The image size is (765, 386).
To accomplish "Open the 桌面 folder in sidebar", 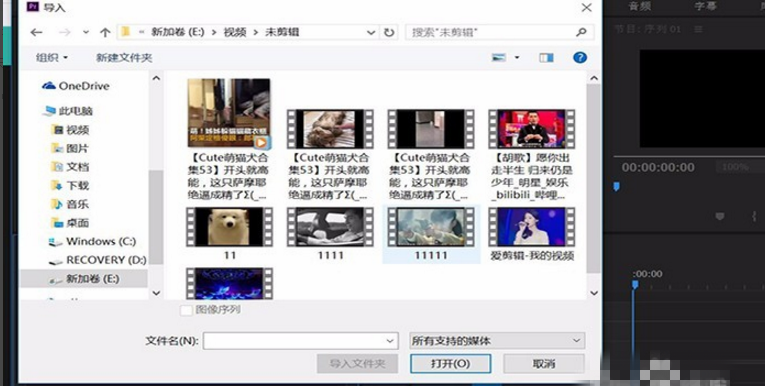I will (71, 223).
